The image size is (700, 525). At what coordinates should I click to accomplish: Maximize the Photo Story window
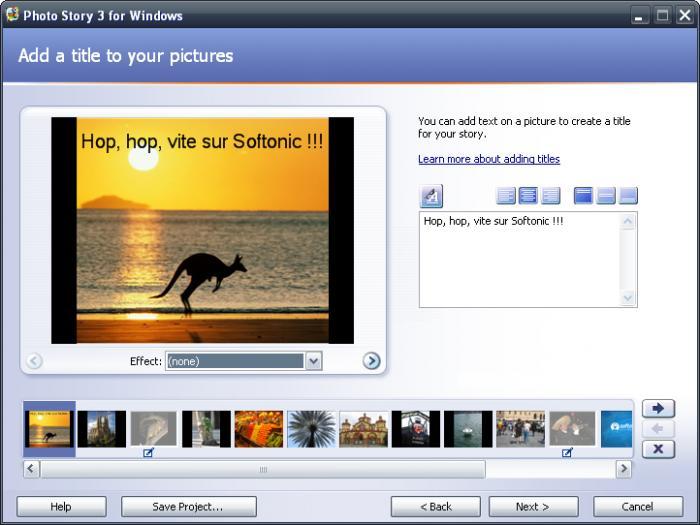[662, 16]
